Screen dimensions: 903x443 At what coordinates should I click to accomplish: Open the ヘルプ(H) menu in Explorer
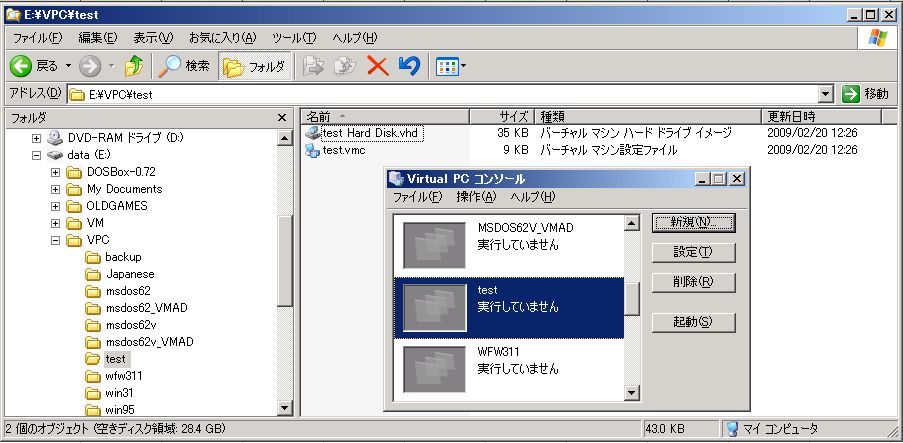355,38
